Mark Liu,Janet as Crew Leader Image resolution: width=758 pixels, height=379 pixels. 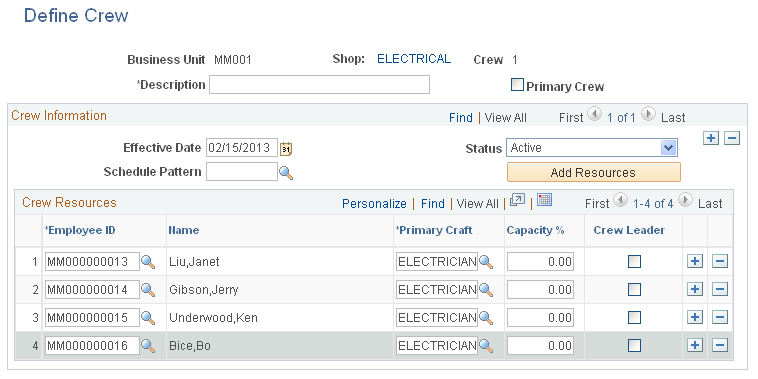[x=634, y=262]
